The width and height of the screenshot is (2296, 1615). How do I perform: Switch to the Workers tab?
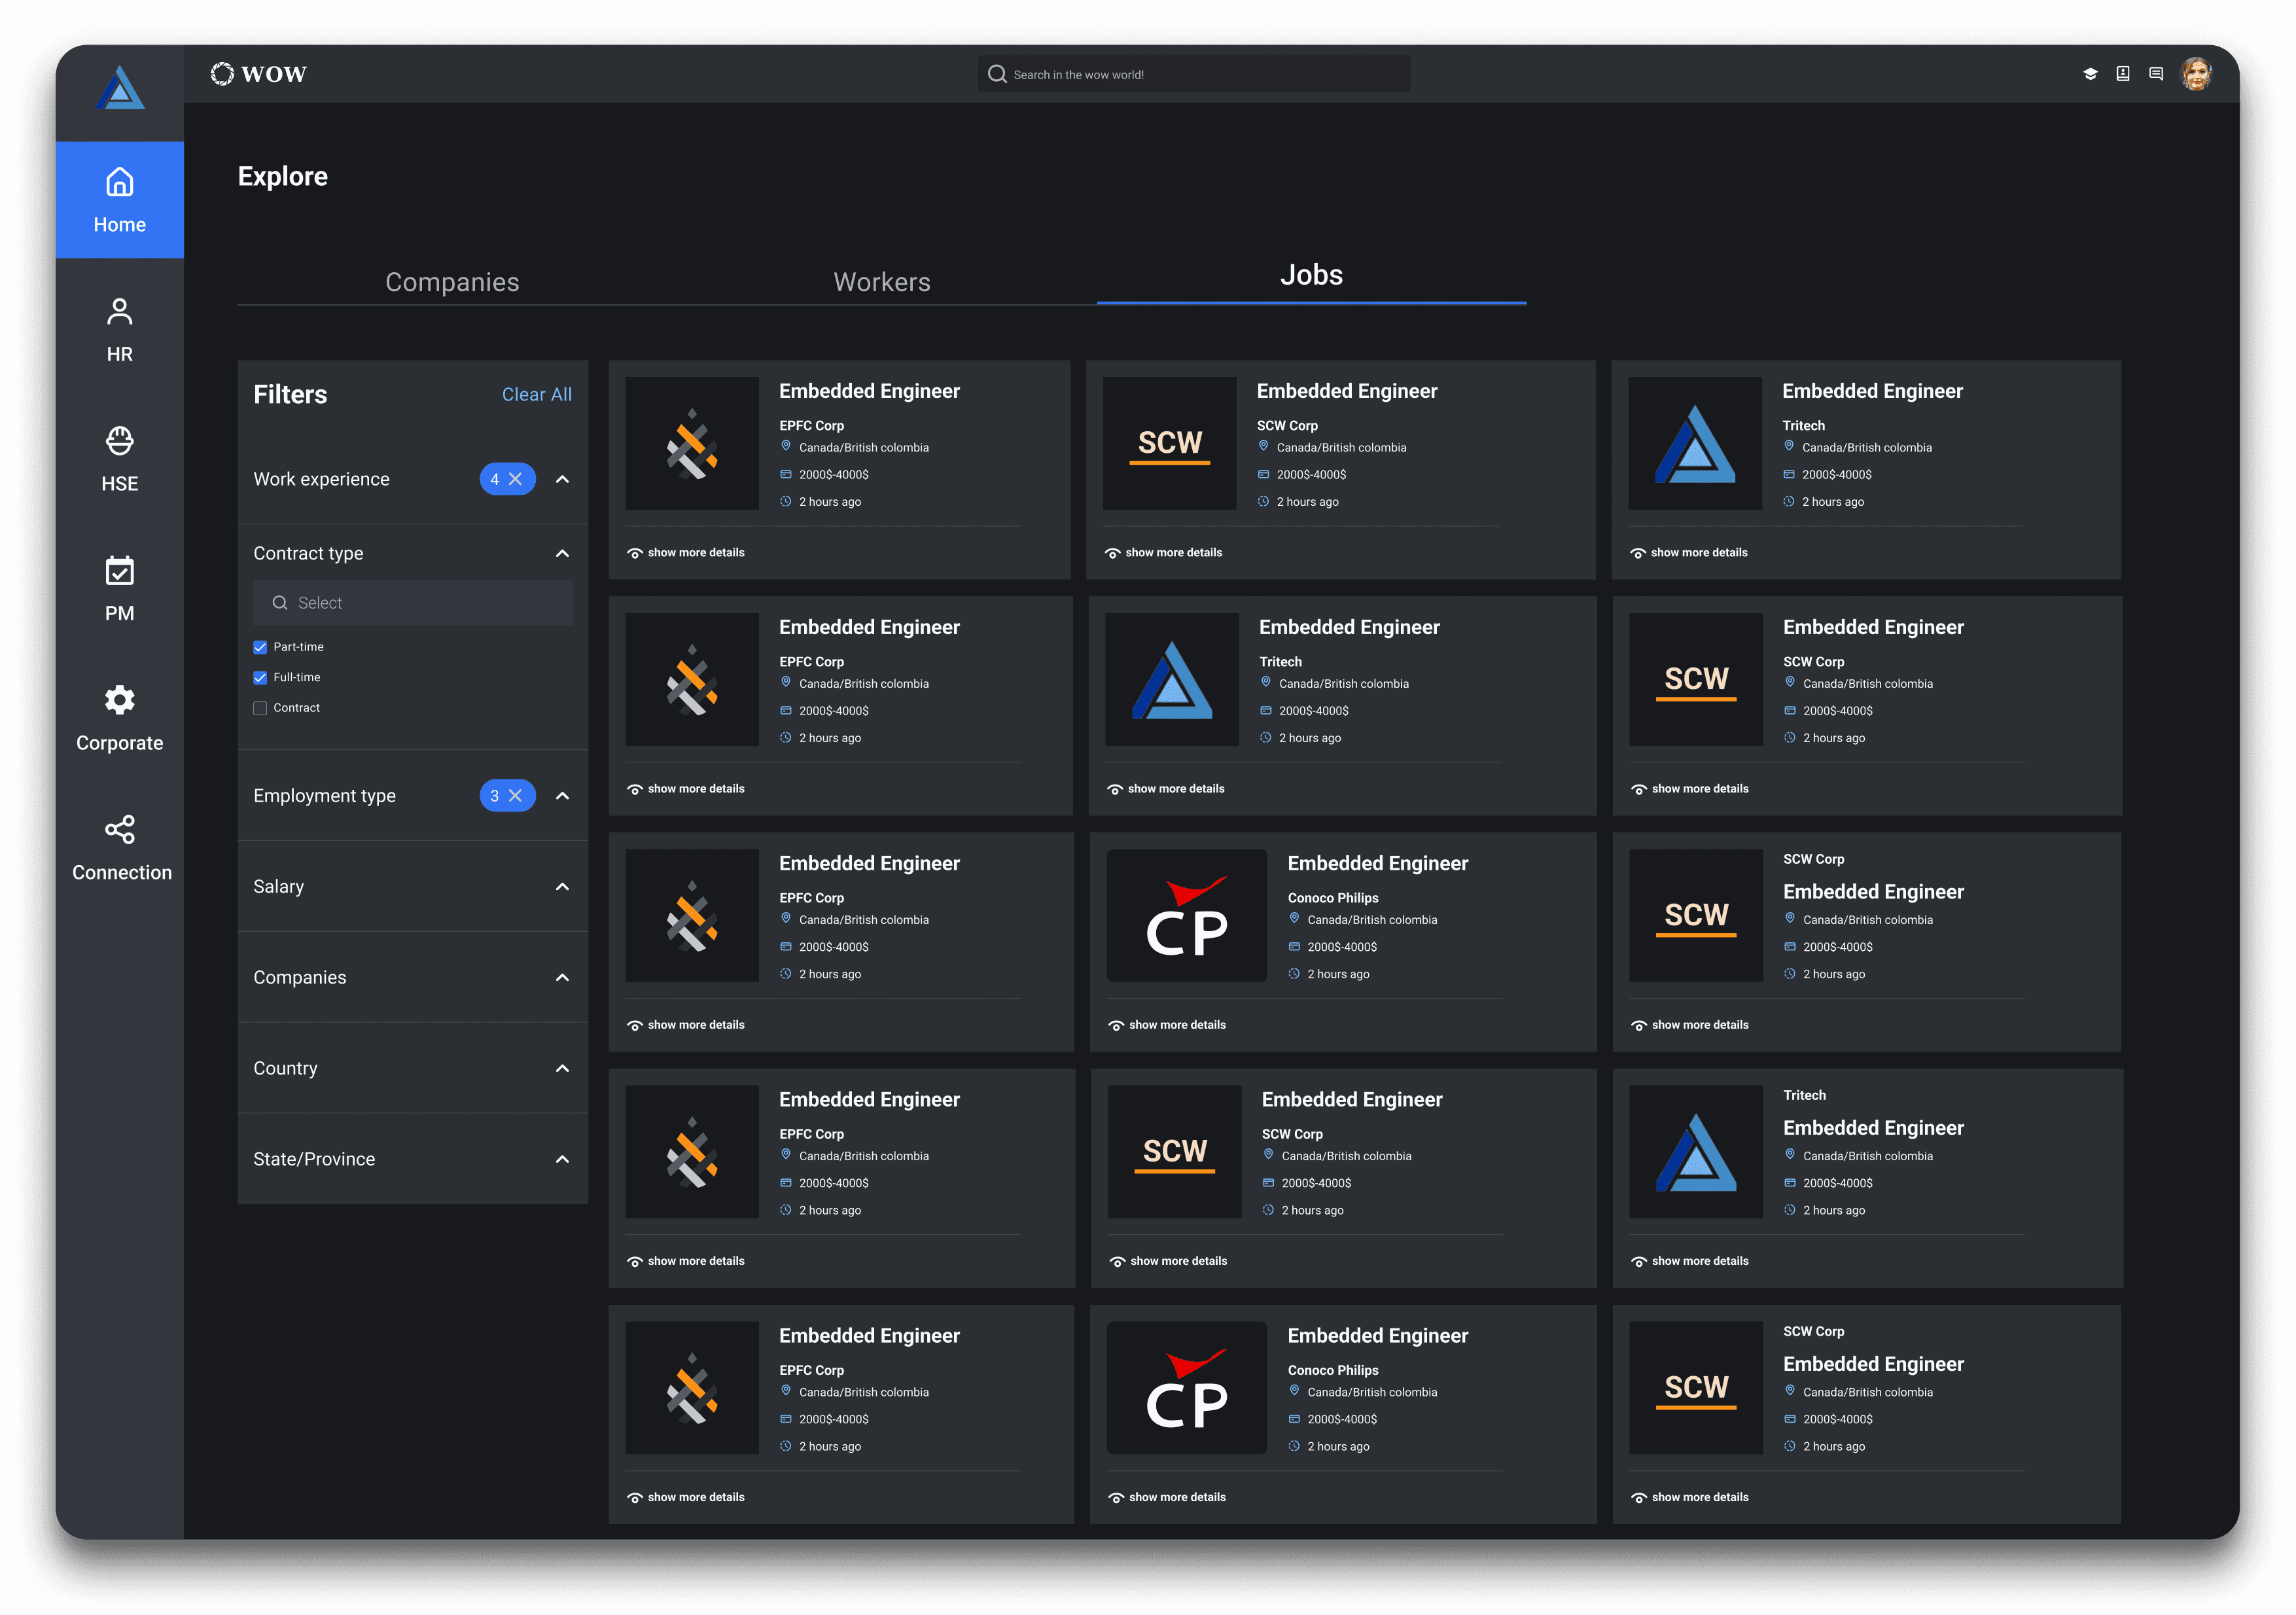pyautogui.click(x=881, y=282)
